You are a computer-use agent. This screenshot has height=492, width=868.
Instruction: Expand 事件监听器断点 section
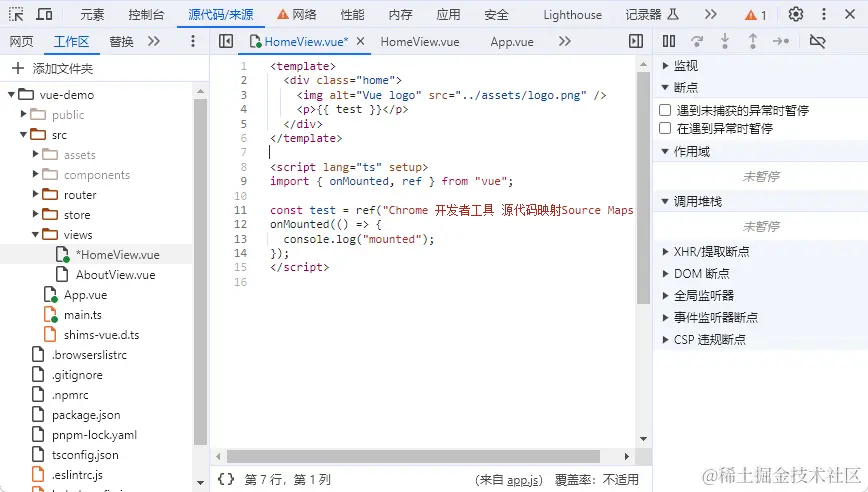coord(665,318)
